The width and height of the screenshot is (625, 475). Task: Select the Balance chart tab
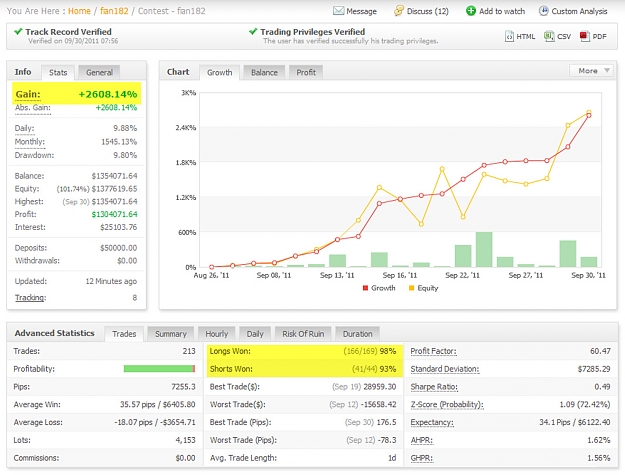(264, 73)
